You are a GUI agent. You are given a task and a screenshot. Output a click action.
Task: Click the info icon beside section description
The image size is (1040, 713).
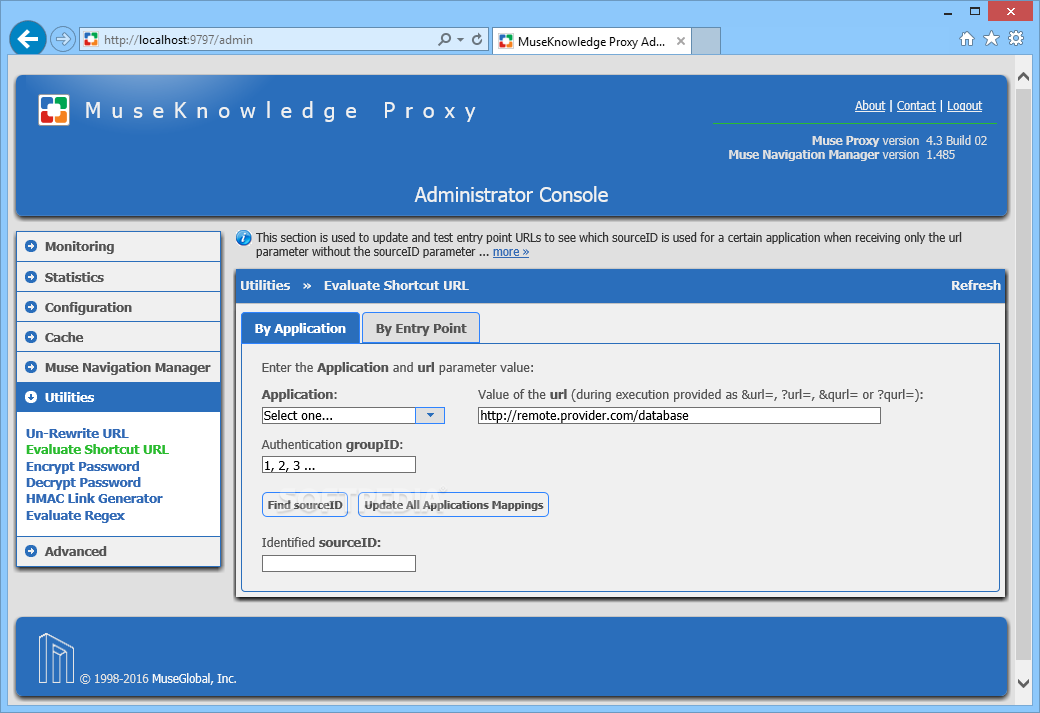tap(243, 237)
